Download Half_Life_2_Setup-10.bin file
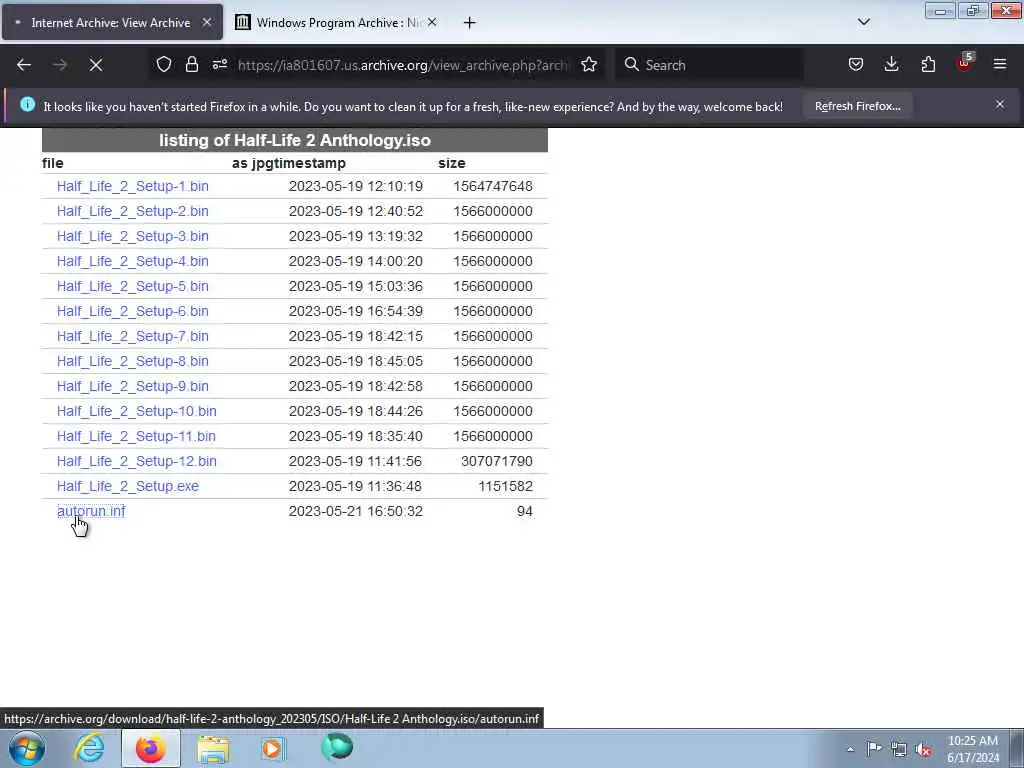The image size is (1024, 768). point(136,411)
